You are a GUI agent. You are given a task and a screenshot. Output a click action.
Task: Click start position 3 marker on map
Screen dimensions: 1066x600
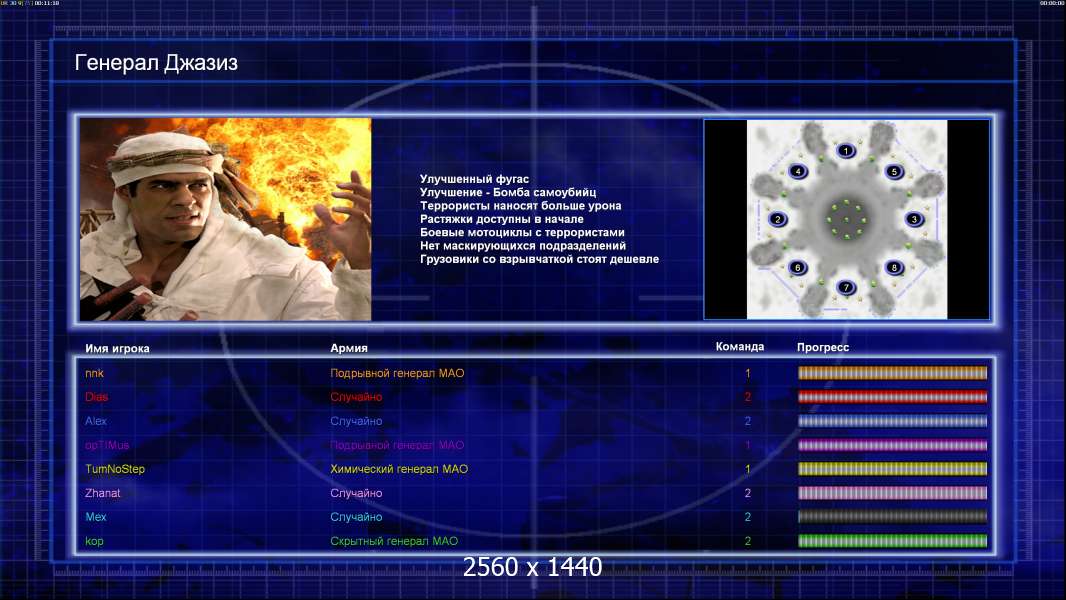point(913,219)
